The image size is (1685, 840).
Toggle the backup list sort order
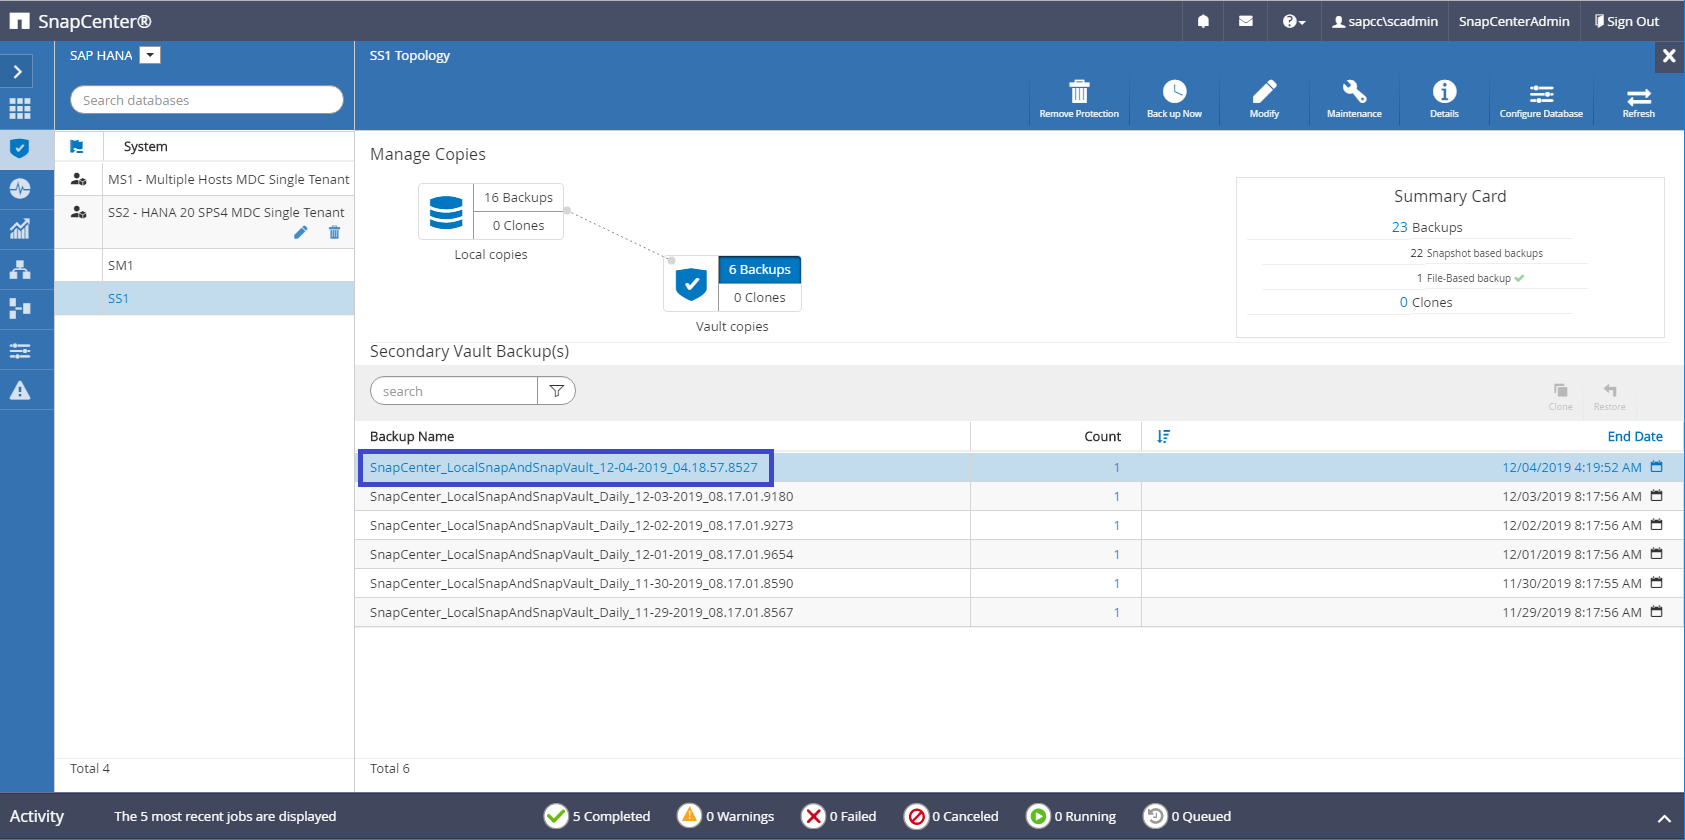1163,436
